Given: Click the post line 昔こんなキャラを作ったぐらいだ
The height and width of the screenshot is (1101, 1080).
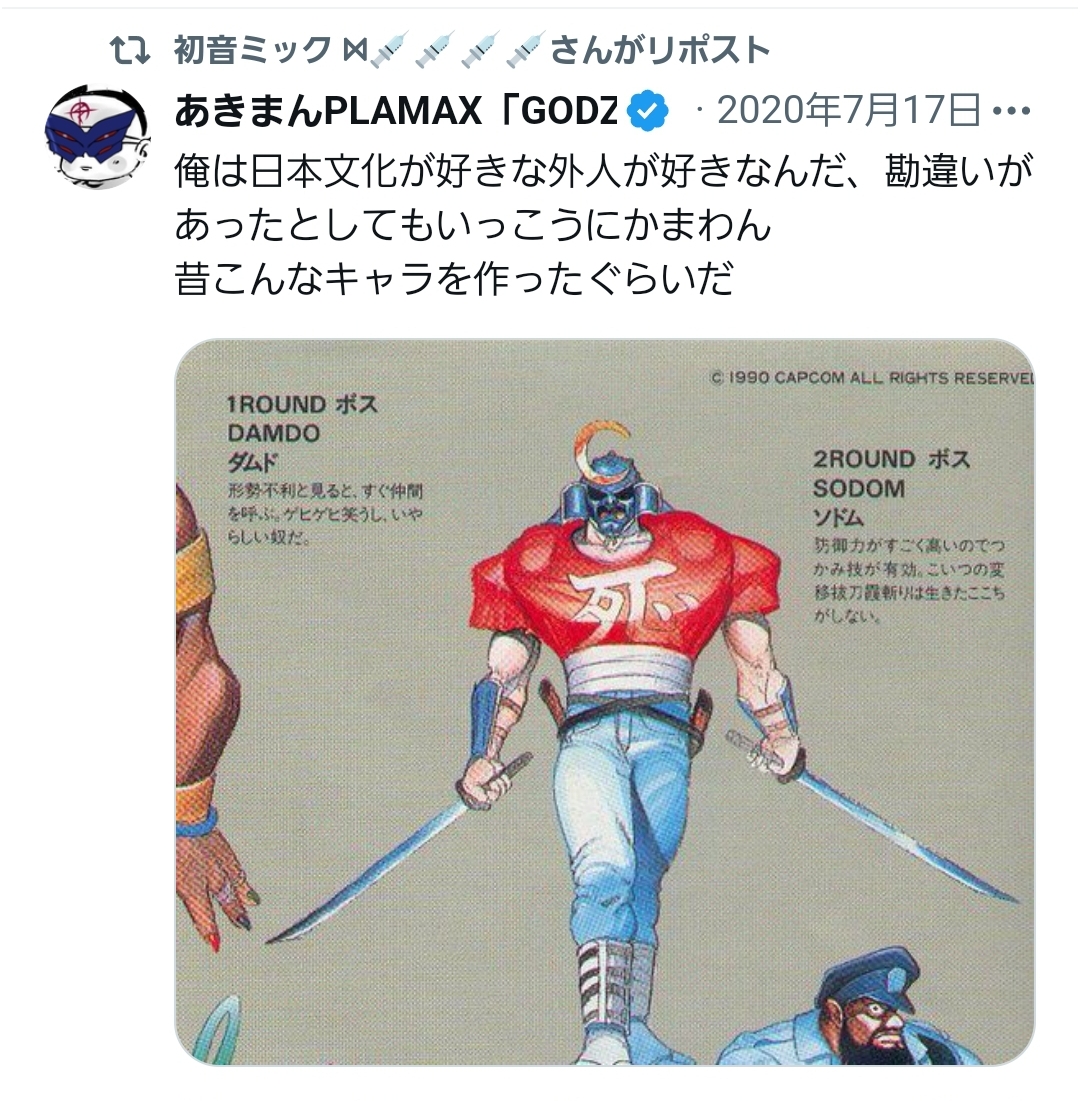Looking at the screenshot, I should click(x=454, y=279).
